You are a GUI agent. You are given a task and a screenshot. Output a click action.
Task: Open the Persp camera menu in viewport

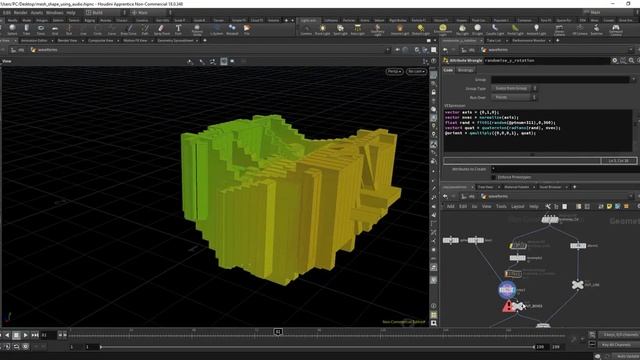tap(394, 71)
